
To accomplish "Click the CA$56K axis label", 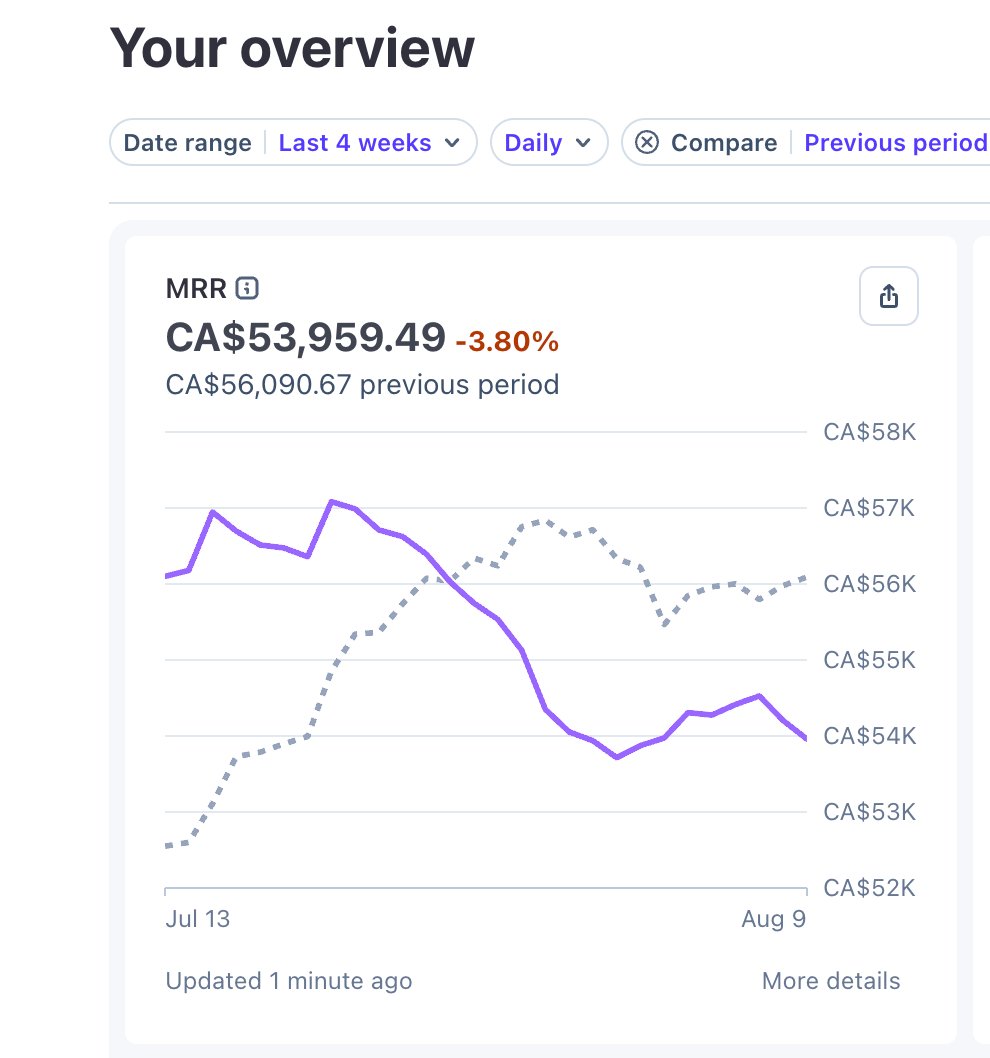I will (869, 584).
